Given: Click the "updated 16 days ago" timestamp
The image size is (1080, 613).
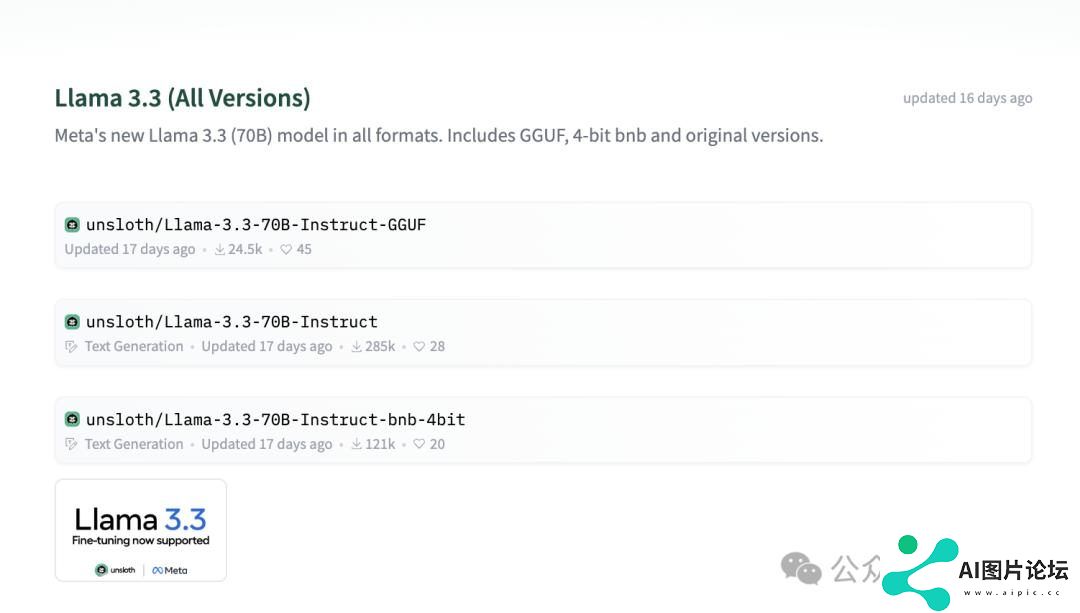Looking at the screenshot, I should click(x=967, y=98).
